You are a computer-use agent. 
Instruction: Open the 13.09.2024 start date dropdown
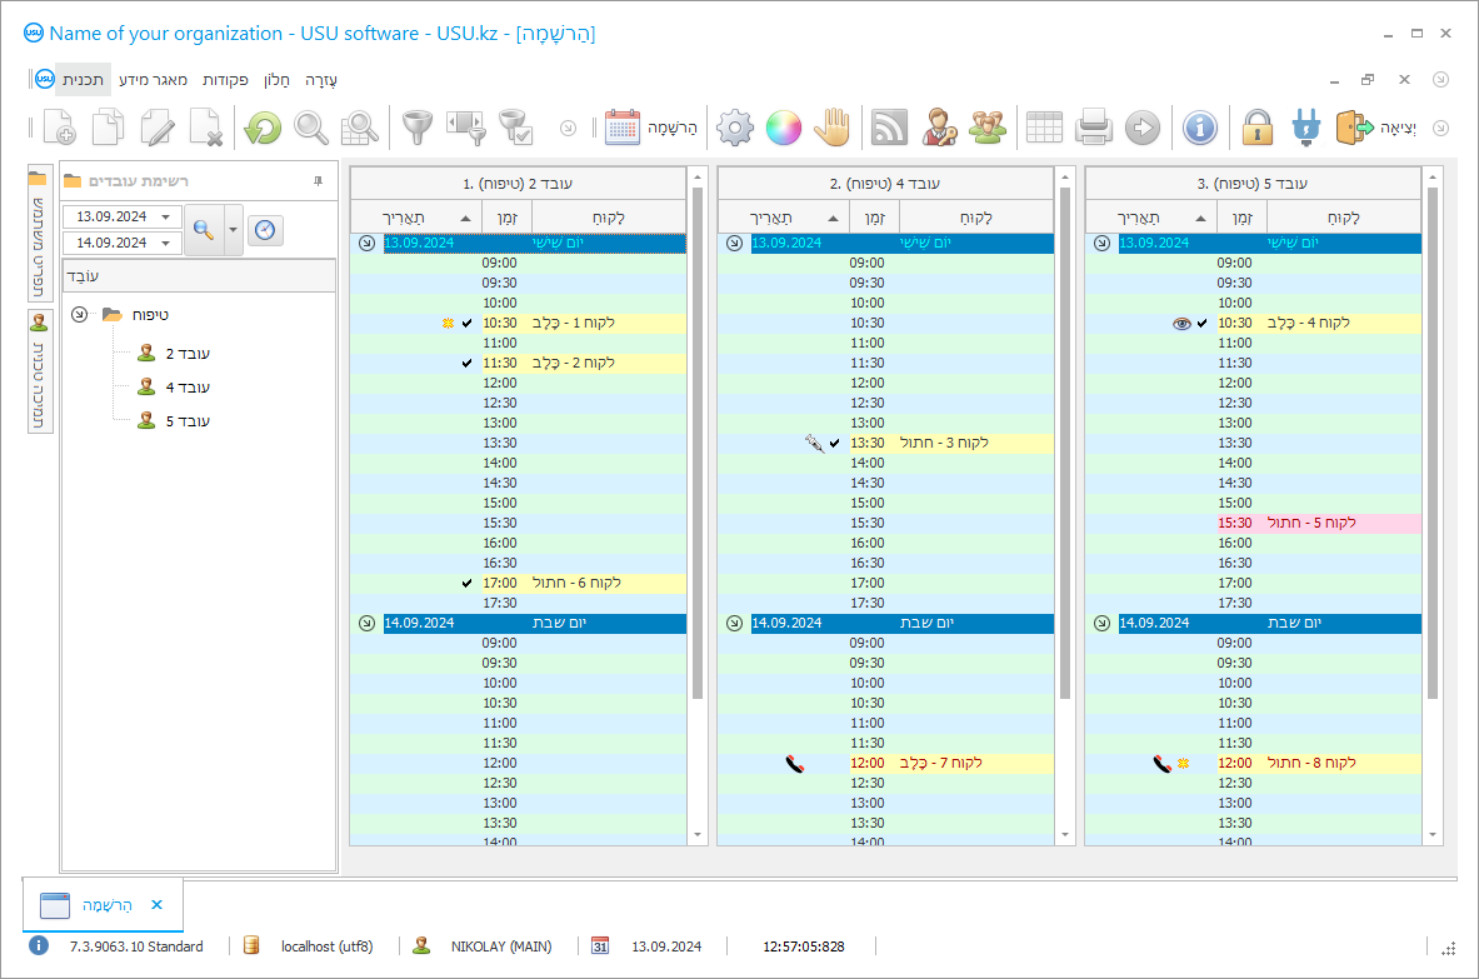pos(166,217)
